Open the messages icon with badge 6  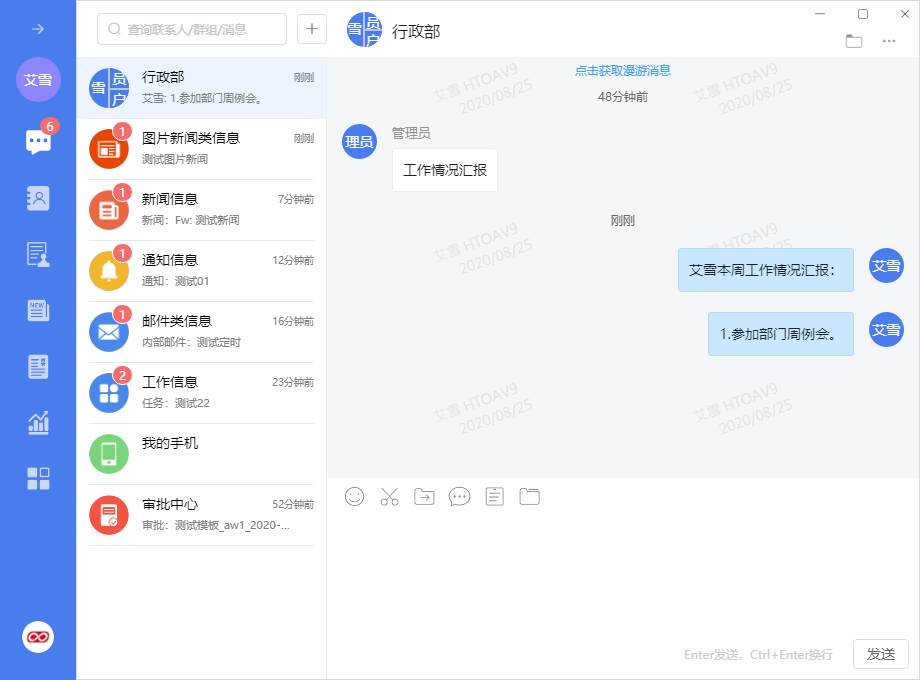coord(38,141)
